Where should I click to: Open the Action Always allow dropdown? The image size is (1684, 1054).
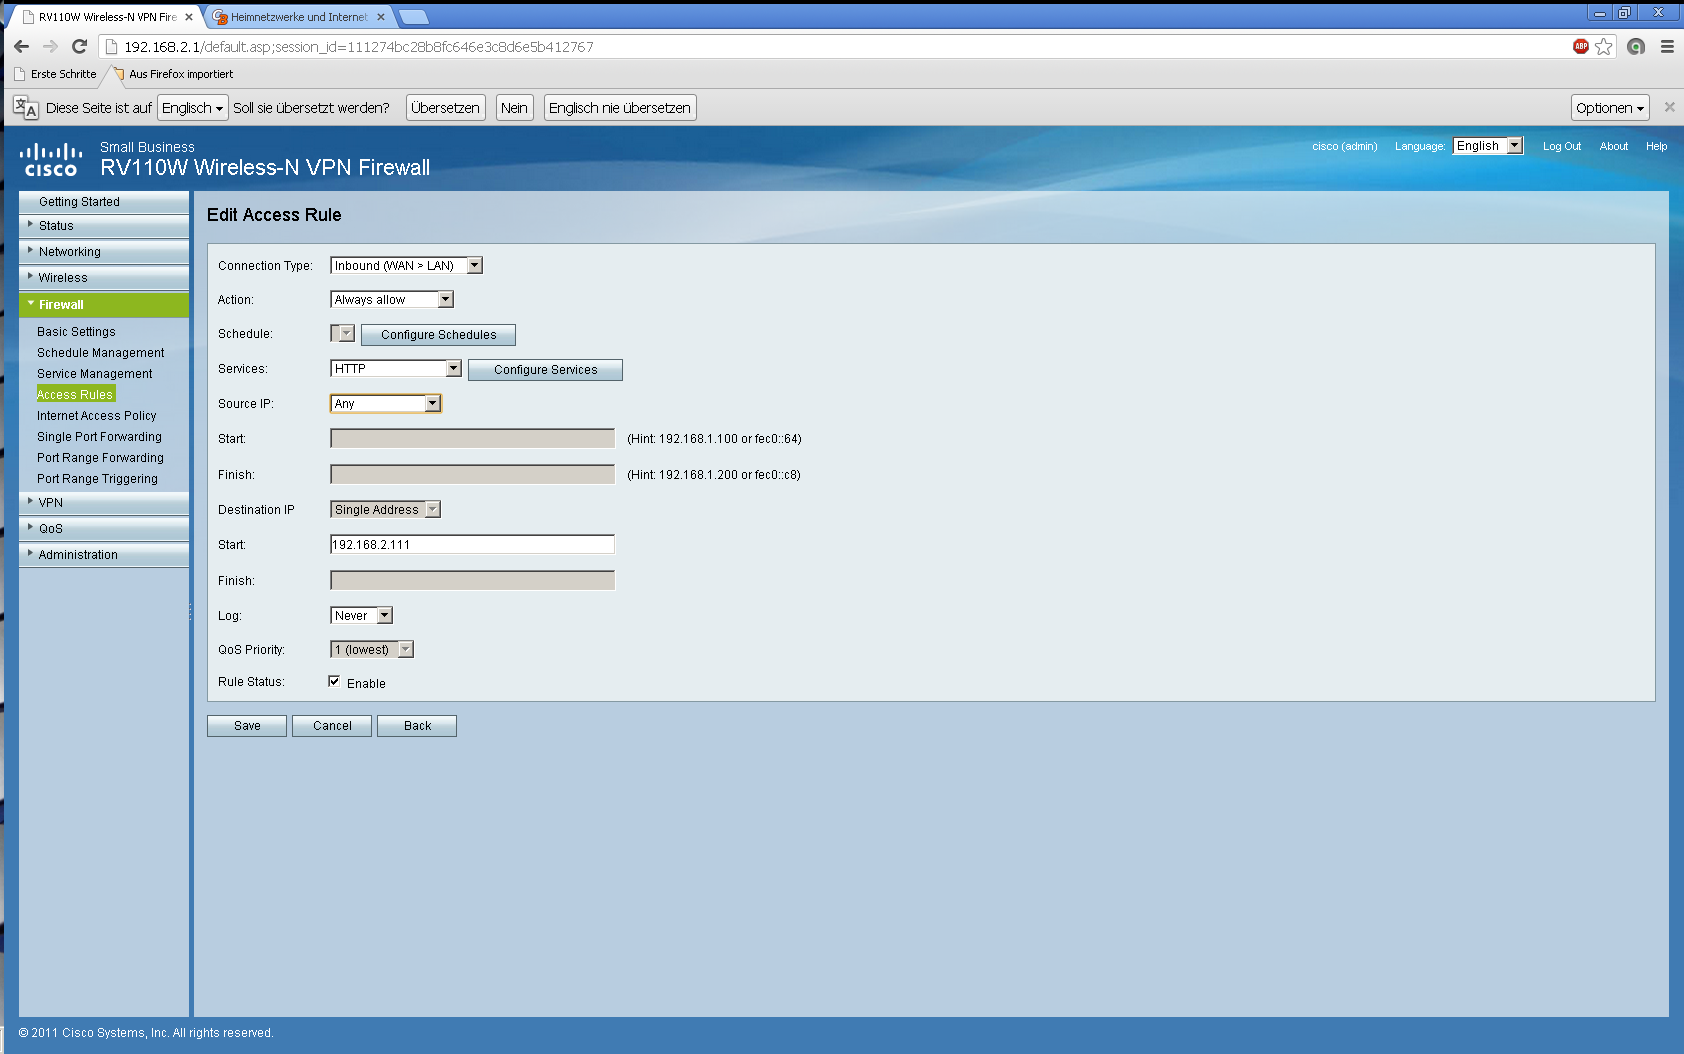[x=392, y=300]
